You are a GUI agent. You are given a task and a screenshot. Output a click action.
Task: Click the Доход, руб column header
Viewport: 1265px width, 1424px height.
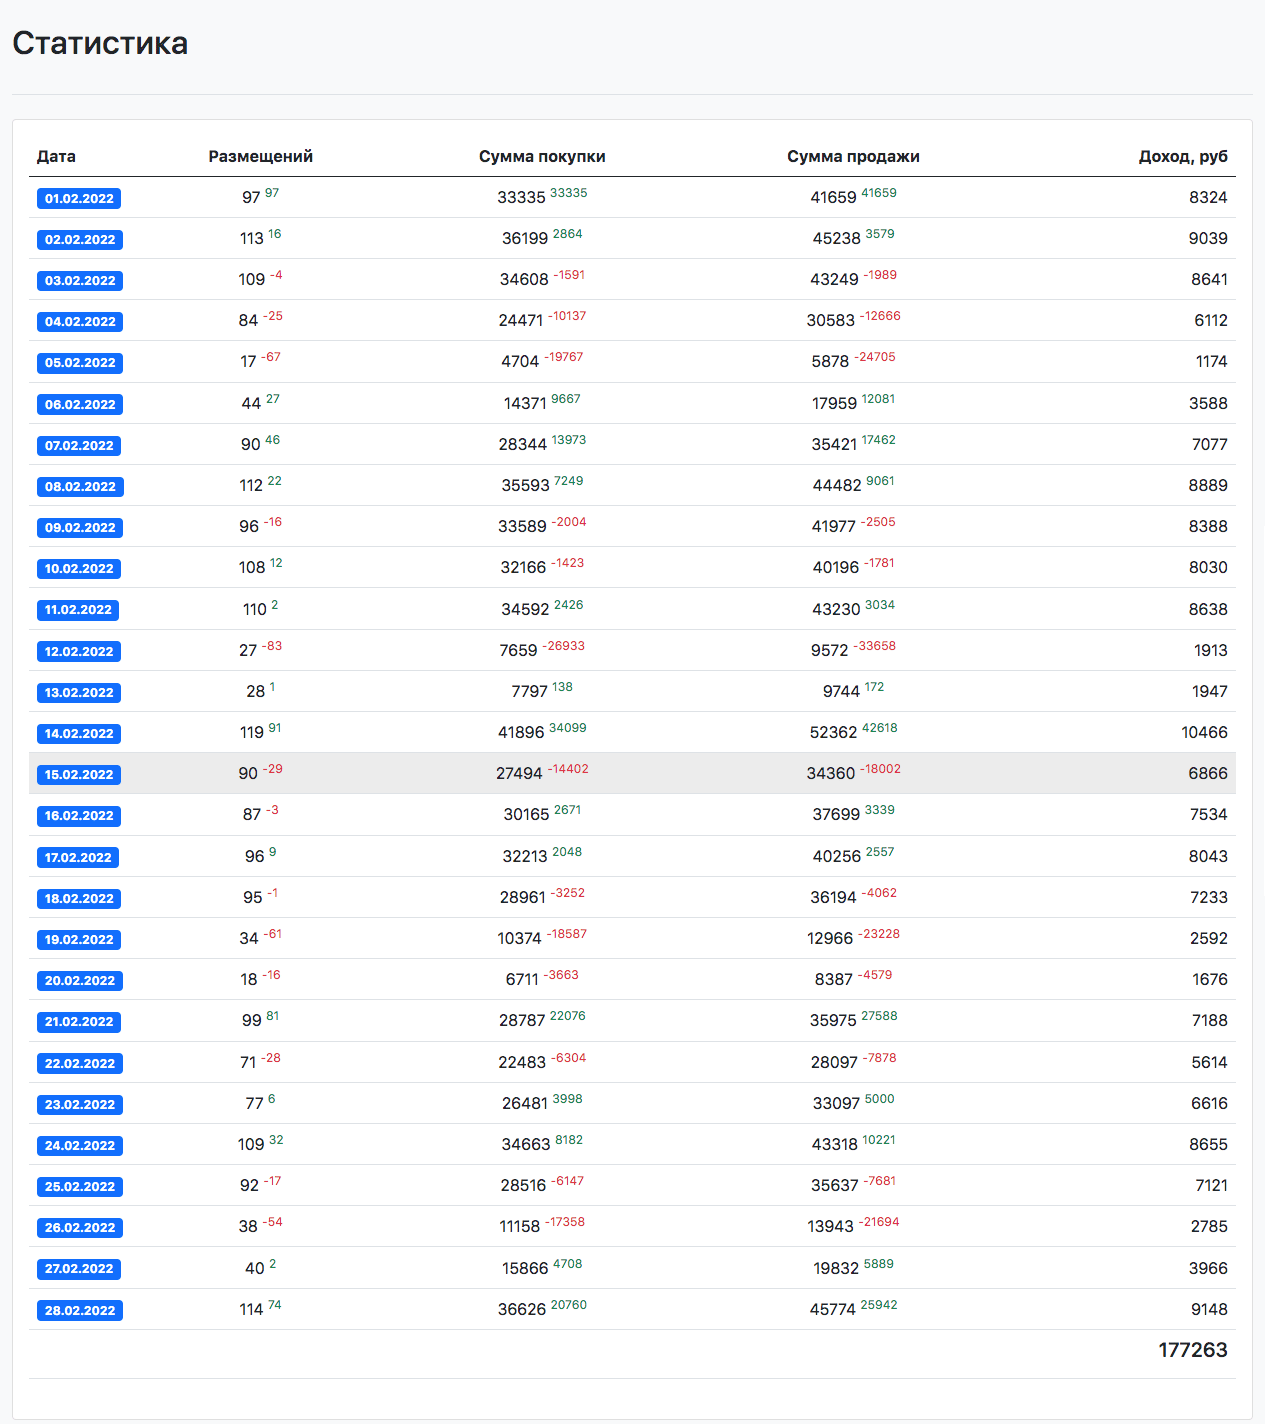[x=1182, y=156]
